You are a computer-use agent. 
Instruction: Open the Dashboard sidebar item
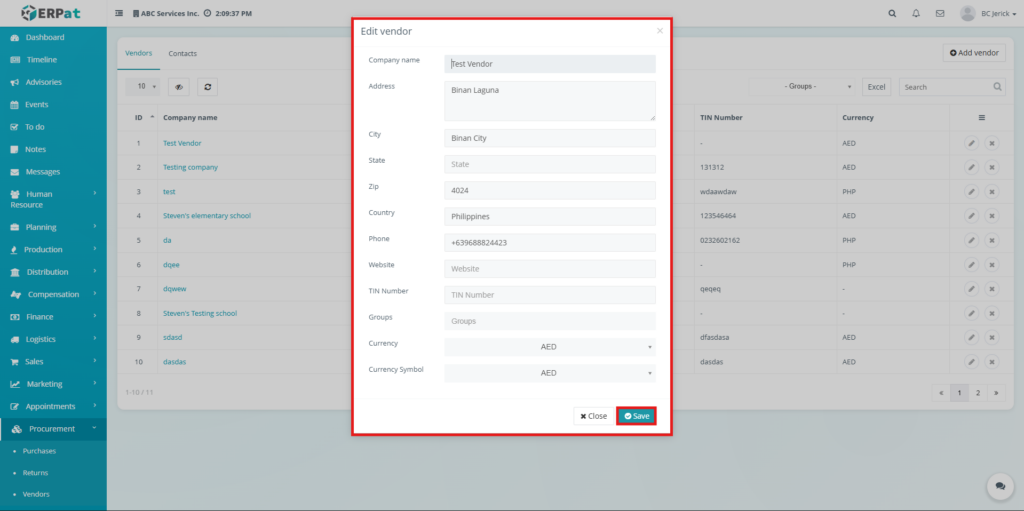click(x=44, y=37)
